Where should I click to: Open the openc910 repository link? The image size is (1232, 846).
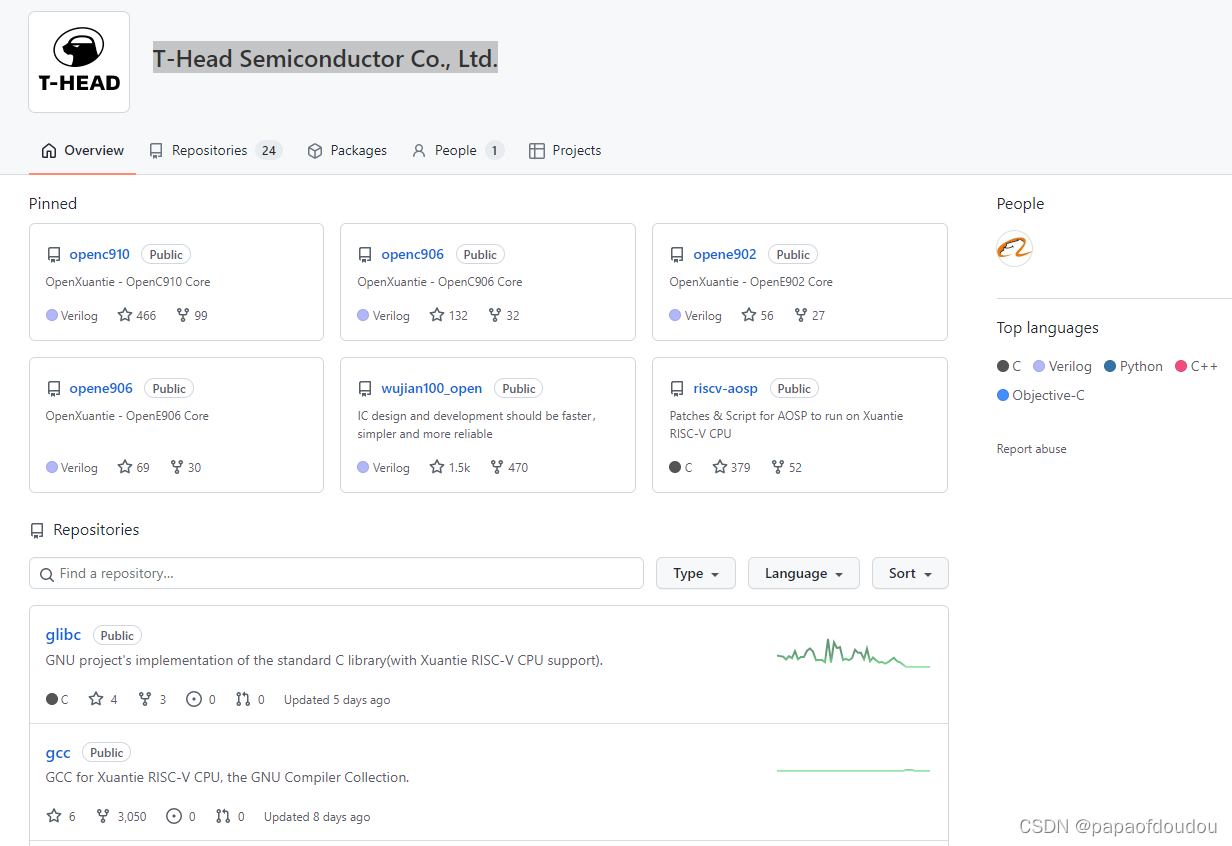pyautogui.click(x=100, y=254)
